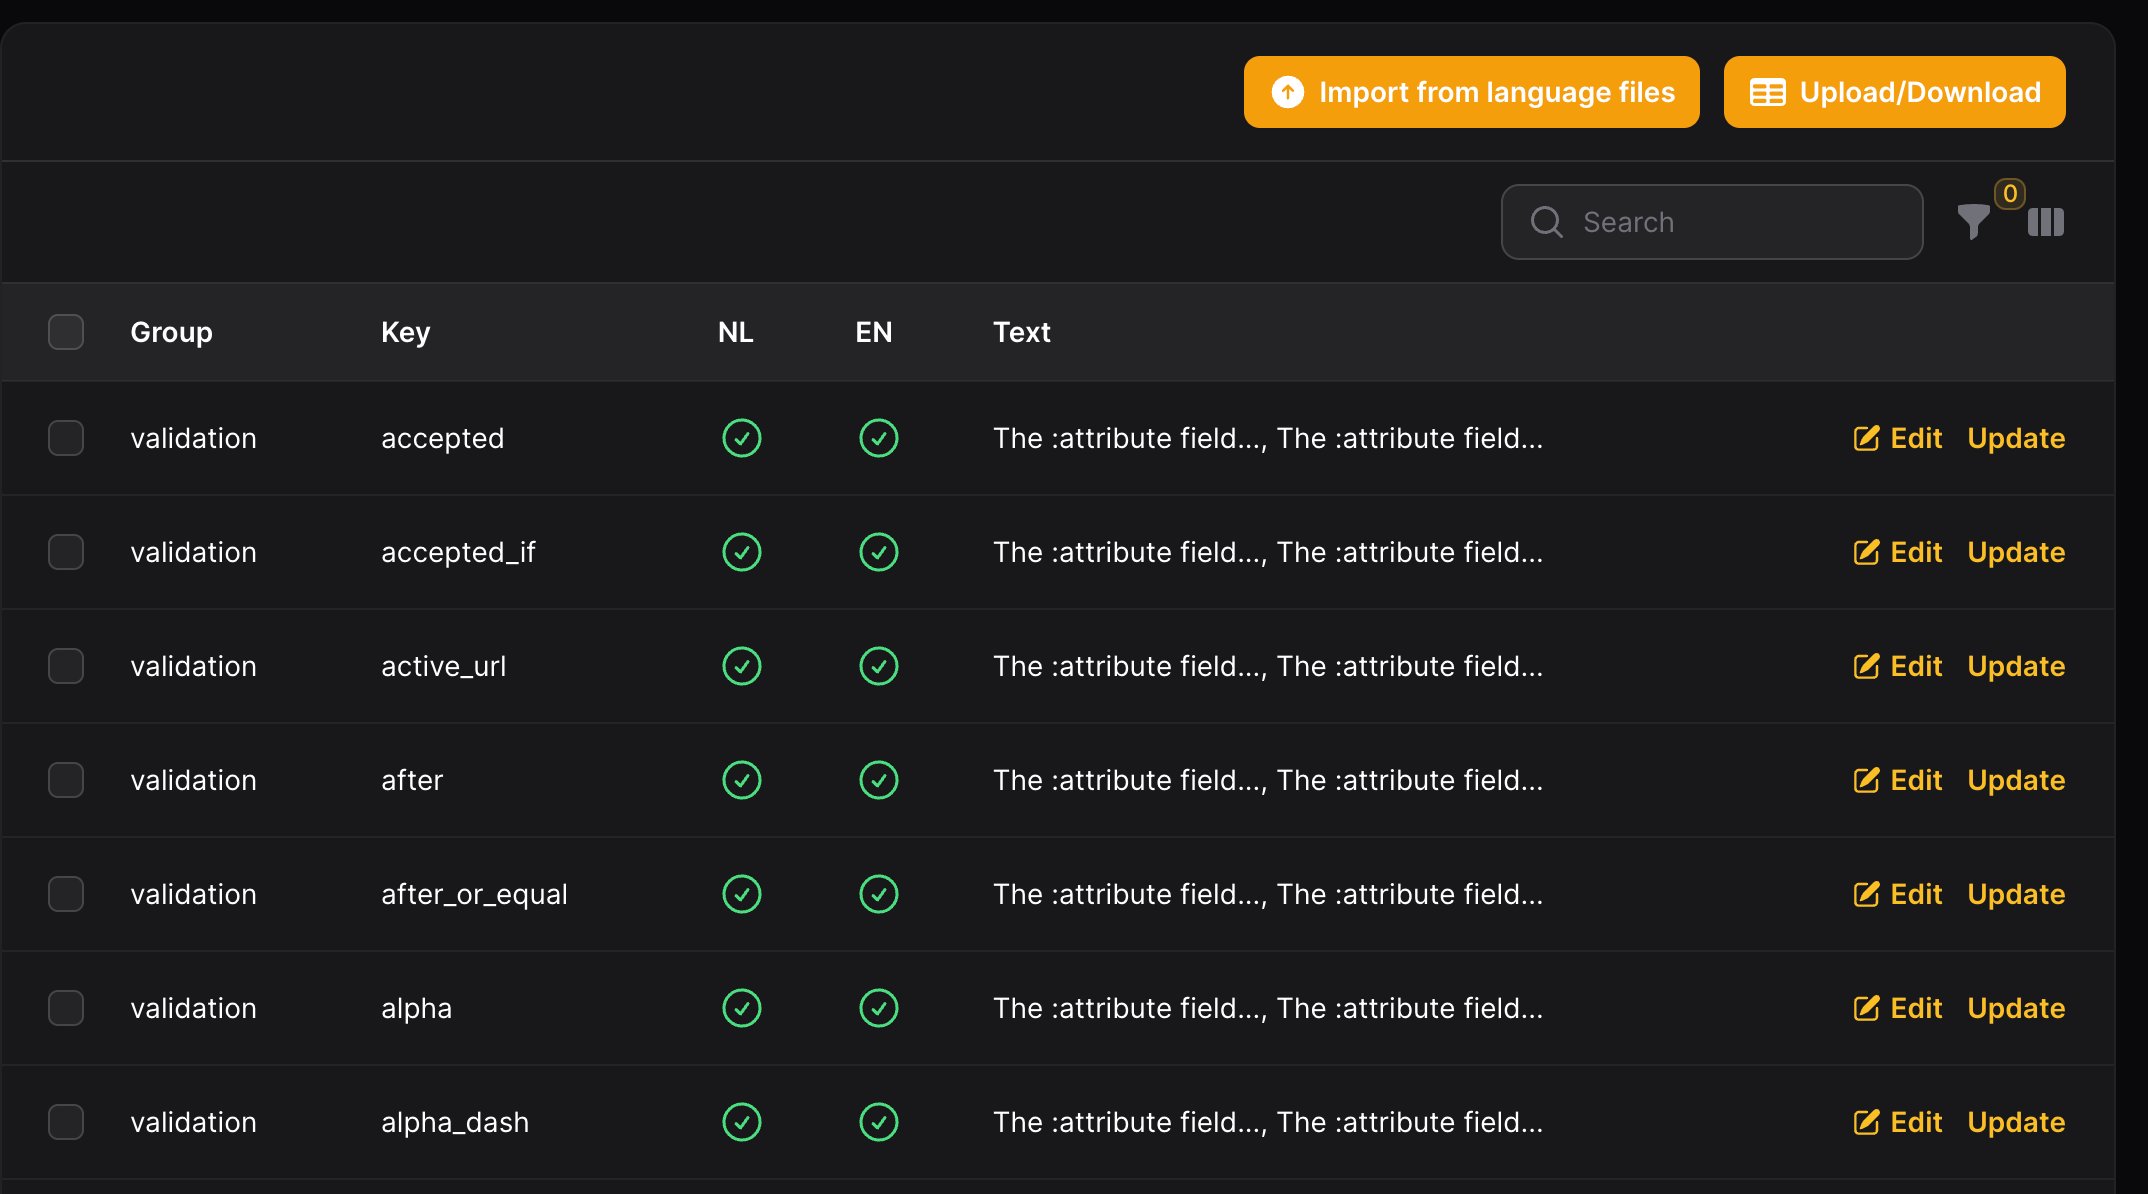Select the after_or_equal row checkbox
Image resolution: width=2148 pixels, height=1194 pixels.
(x=66, y=894)
